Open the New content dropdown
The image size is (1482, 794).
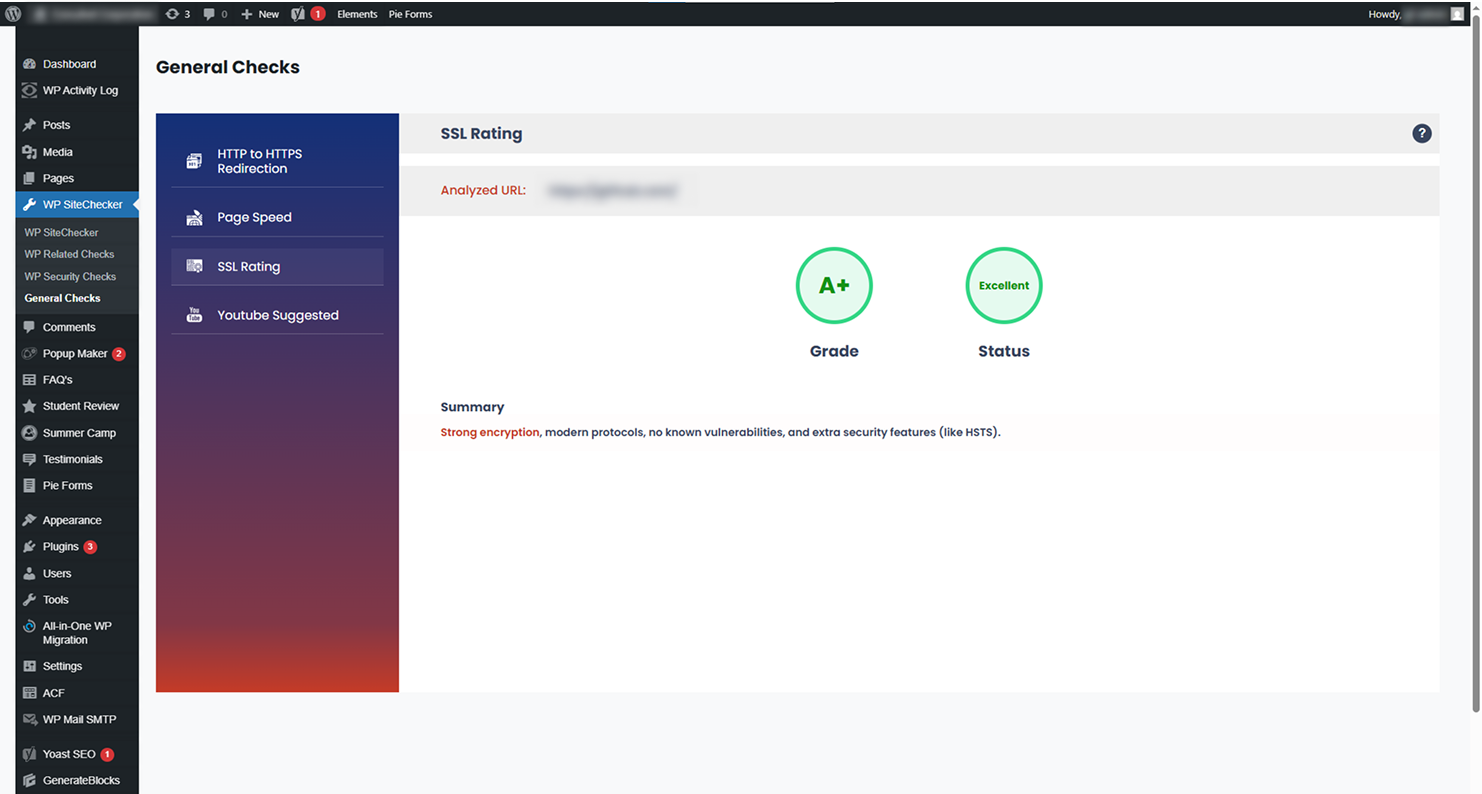260,14
